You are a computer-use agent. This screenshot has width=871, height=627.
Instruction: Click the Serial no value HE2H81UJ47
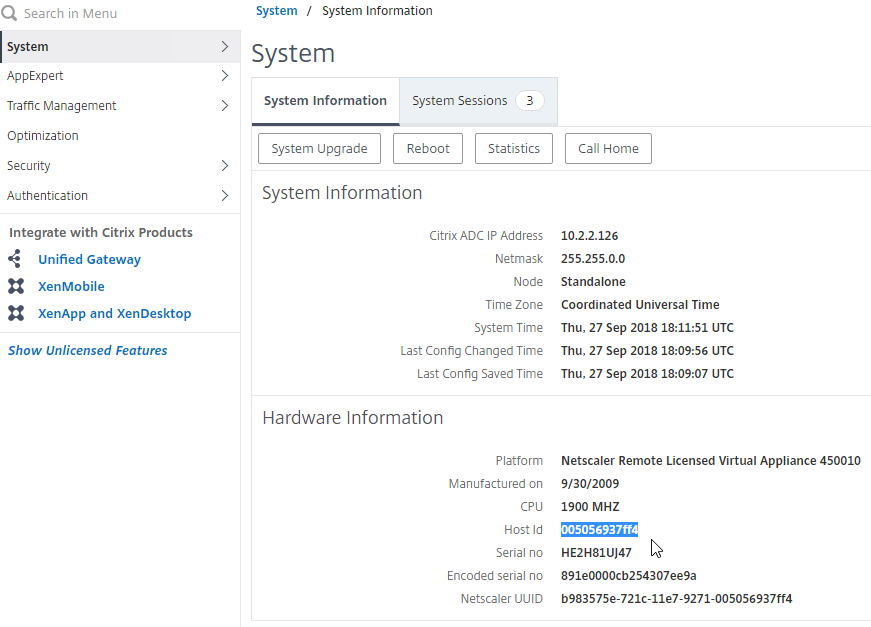coord(596,553)
